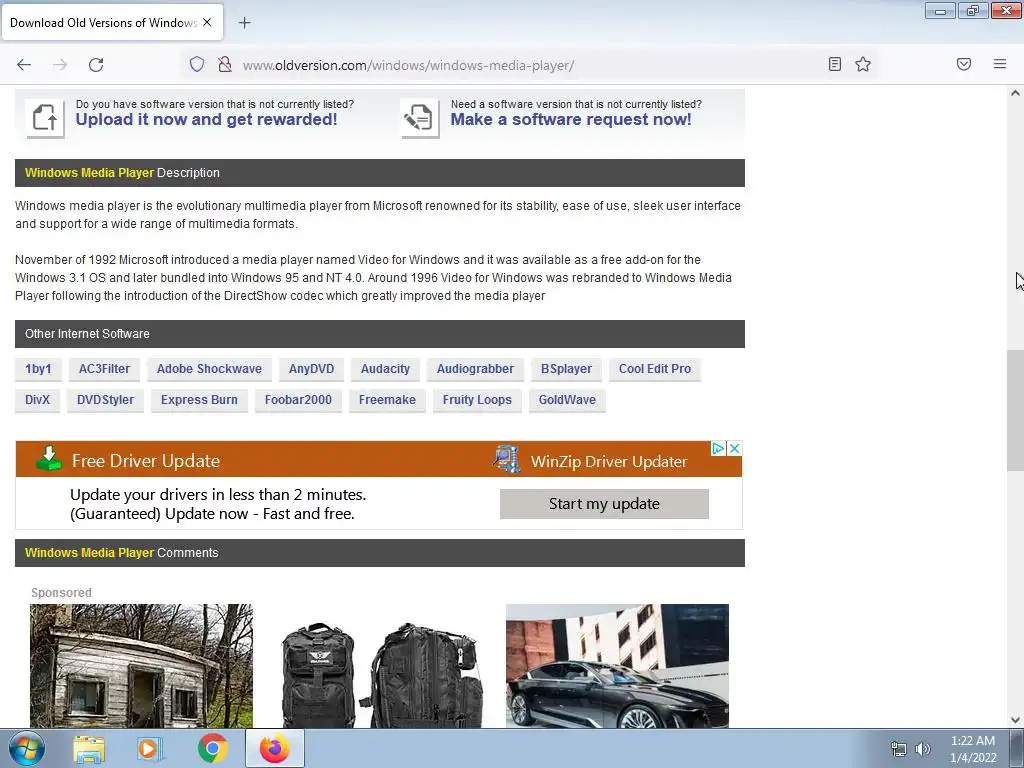Click the Windows Media Player Description header
This screenshot has width=1024, height=768.
point(379,173)
